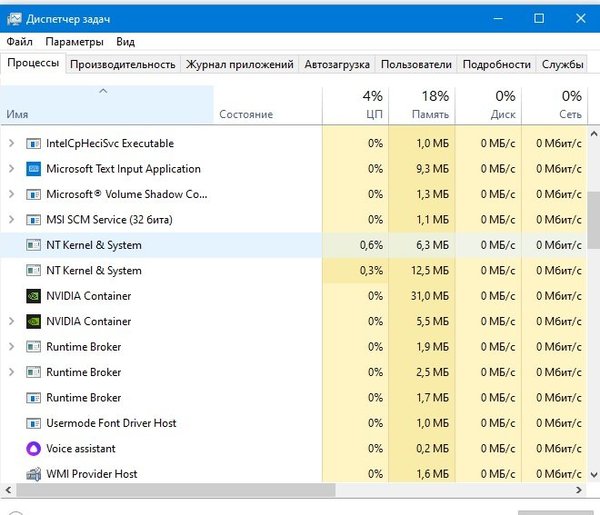
Task: Switch to the Автозагрузка tab
Action: pyautogui.click(x=337, y=64)
